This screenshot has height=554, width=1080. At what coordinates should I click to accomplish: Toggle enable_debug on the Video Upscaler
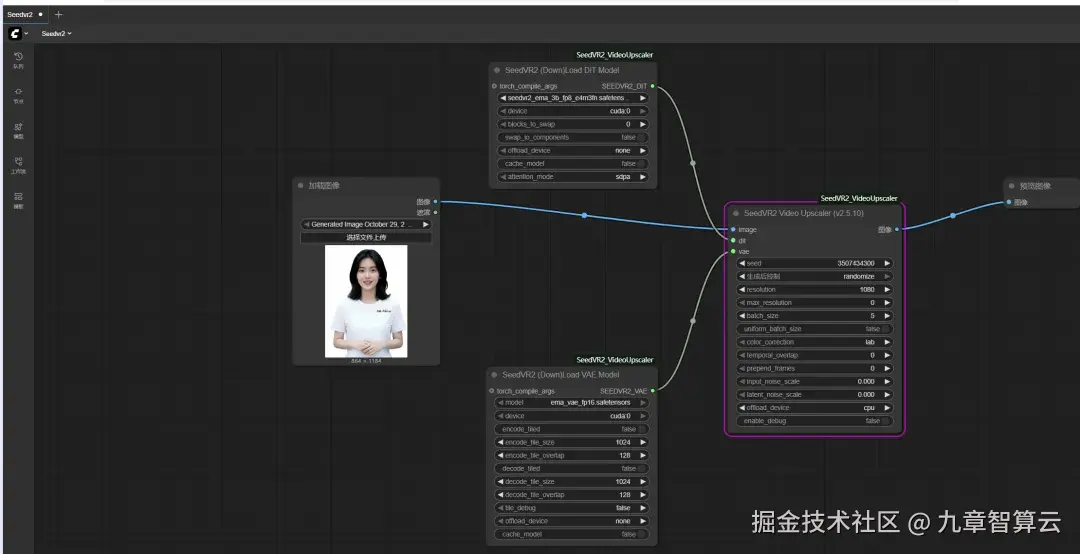(x=815, y=420)
